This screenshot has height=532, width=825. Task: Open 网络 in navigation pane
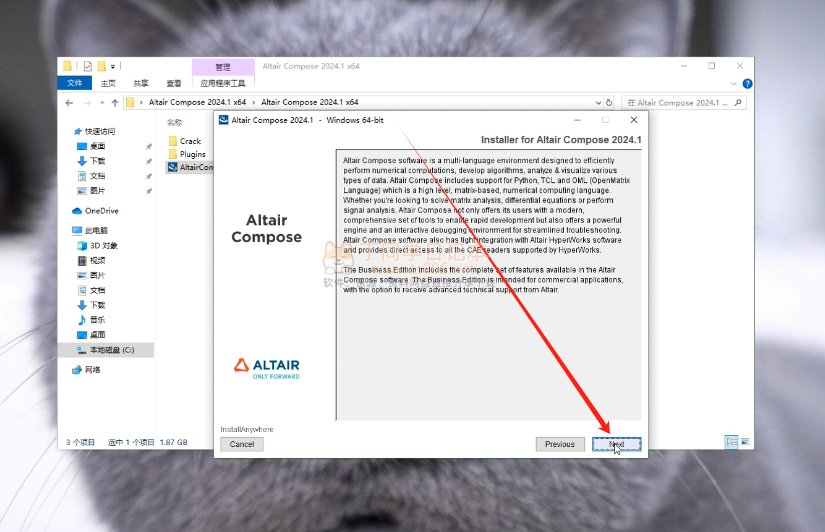(86, 370)
